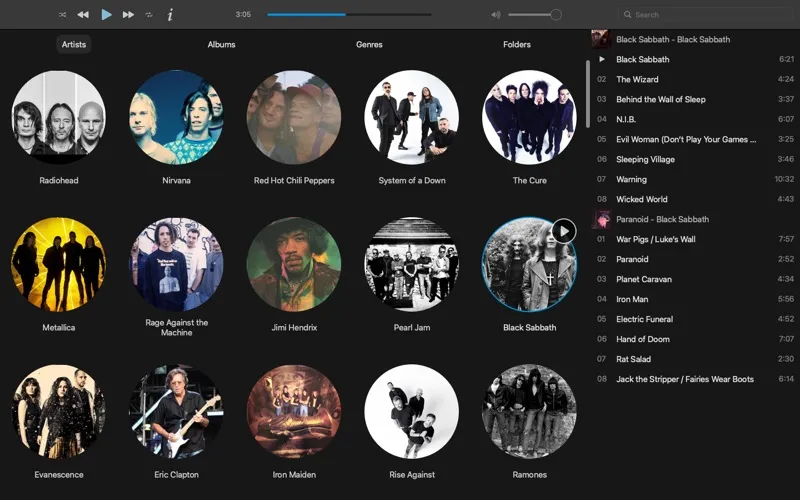Open the Evanescence artist thumbnail
This screenshot has height=500, width=800.
tap(59, 411)
